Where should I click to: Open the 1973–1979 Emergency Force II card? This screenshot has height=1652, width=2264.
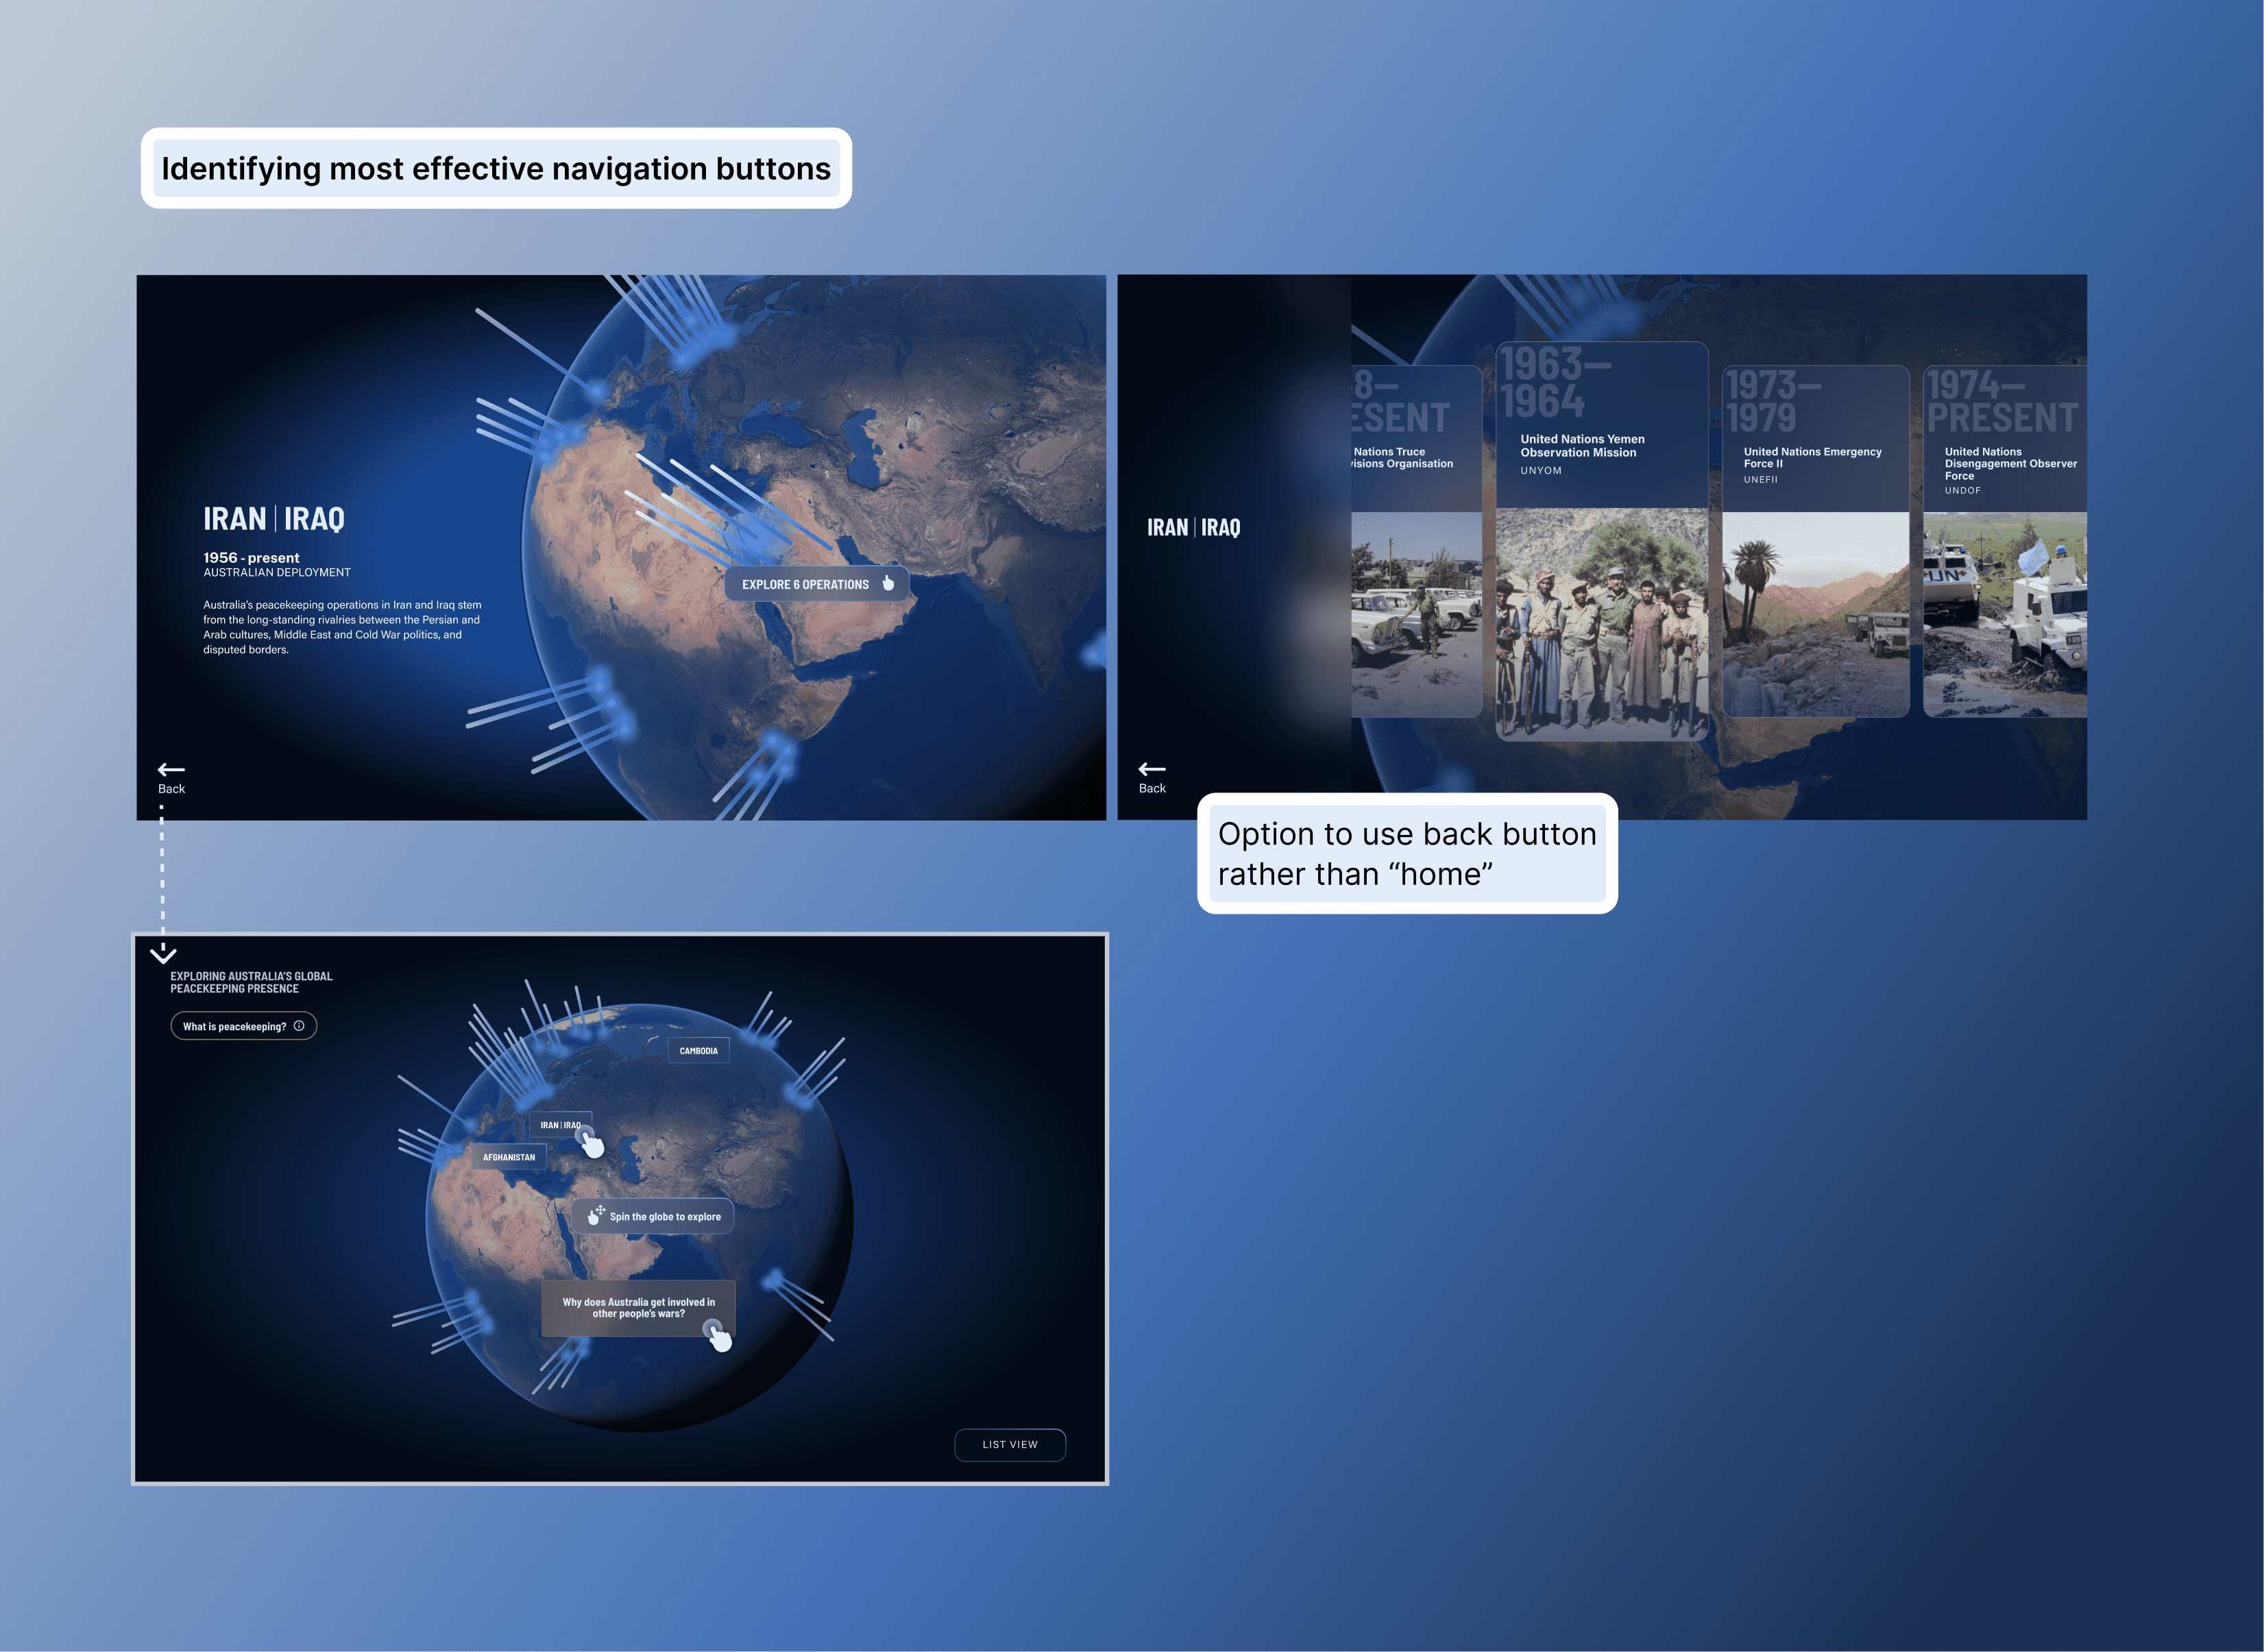(x=1815, y=540)
